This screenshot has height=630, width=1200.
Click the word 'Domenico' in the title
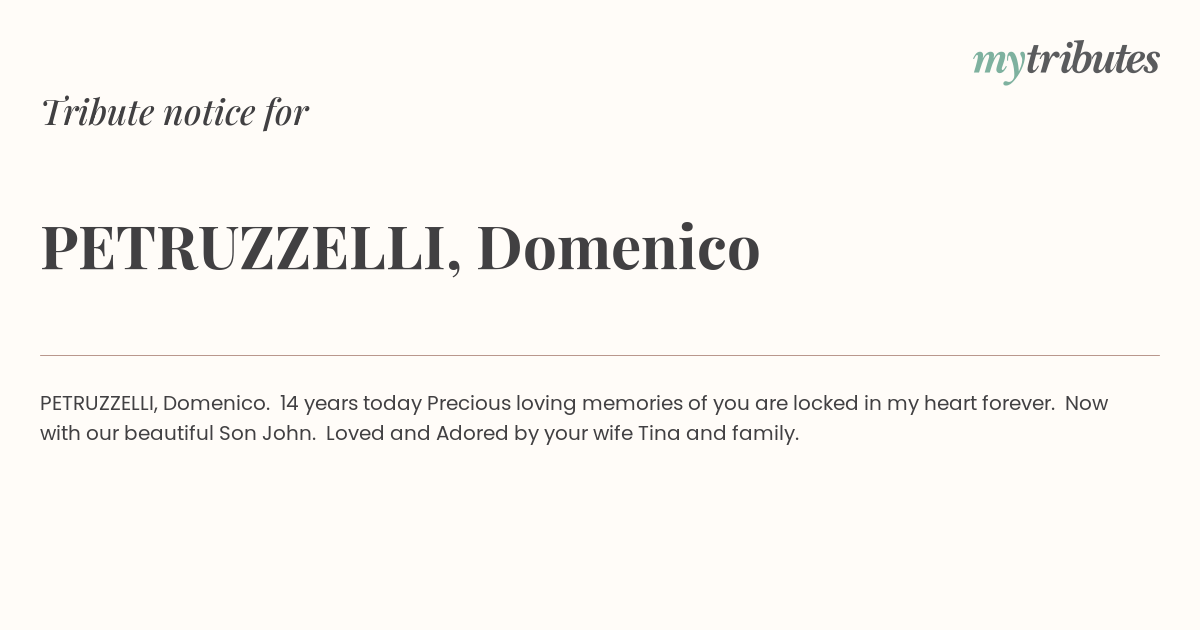click(619, 247)
